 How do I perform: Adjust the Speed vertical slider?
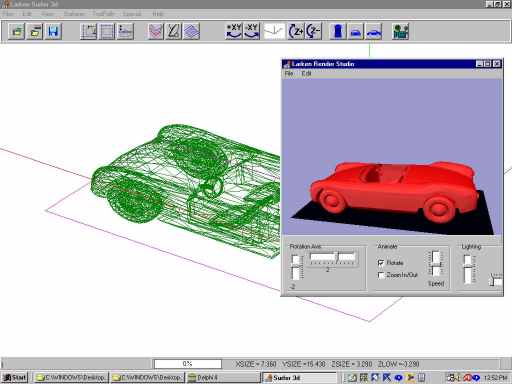(436, 263)
